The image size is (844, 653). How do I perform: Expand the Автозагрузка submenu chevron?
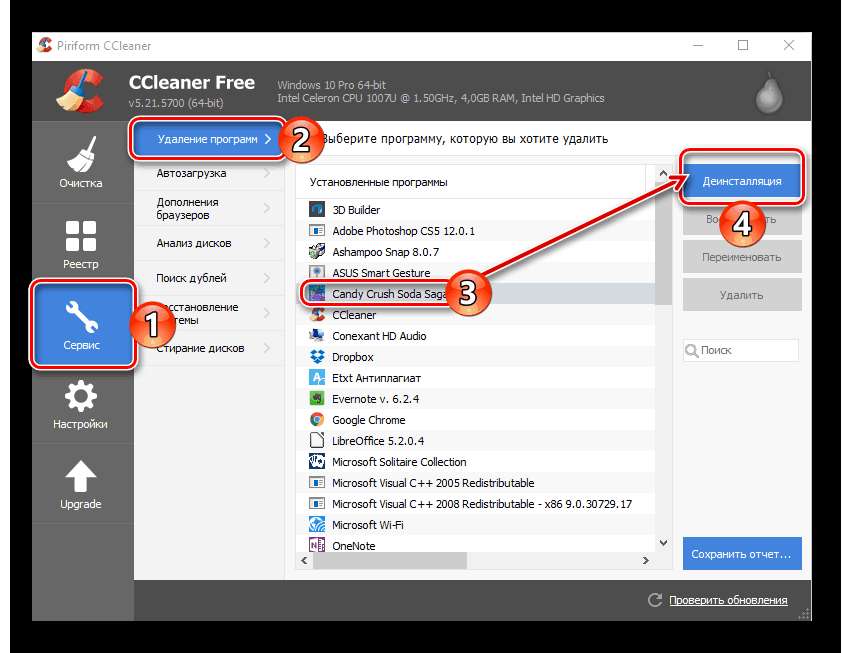[267, 174]
